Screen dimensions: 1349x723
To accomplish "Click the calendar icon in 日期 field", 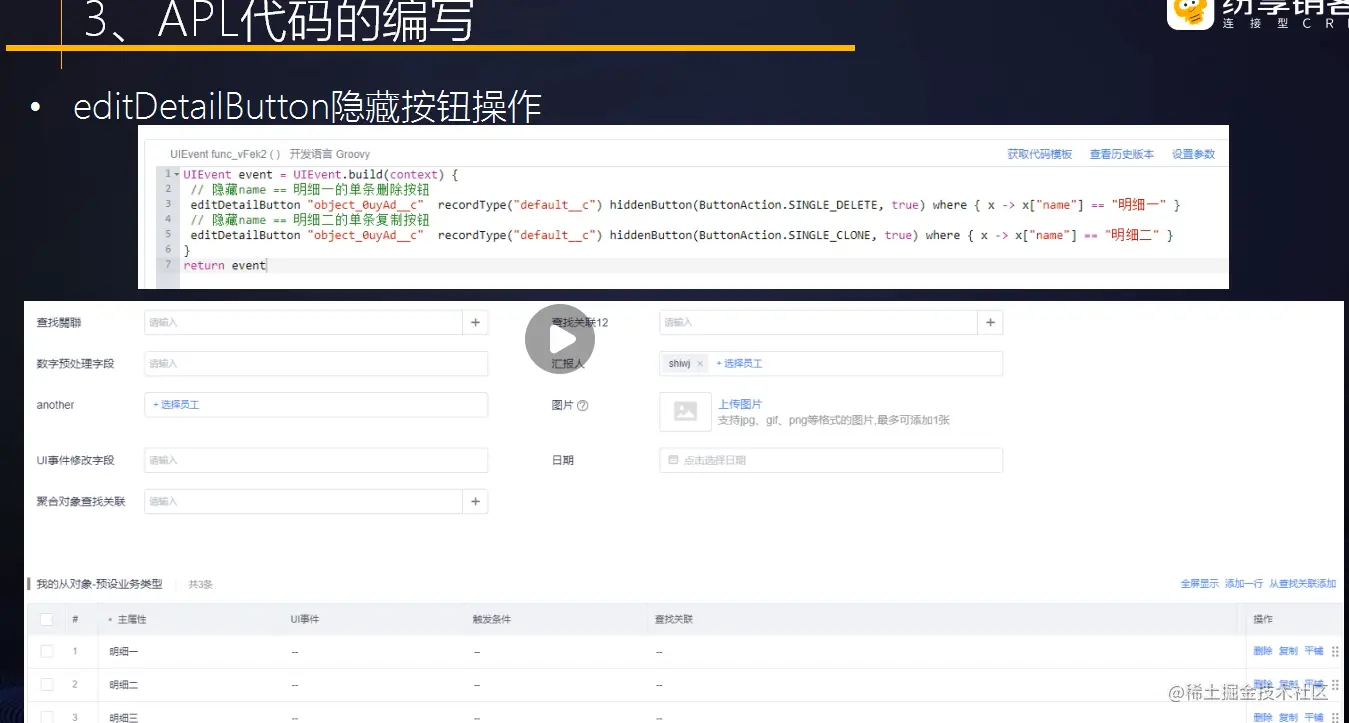I will point(674,460).
